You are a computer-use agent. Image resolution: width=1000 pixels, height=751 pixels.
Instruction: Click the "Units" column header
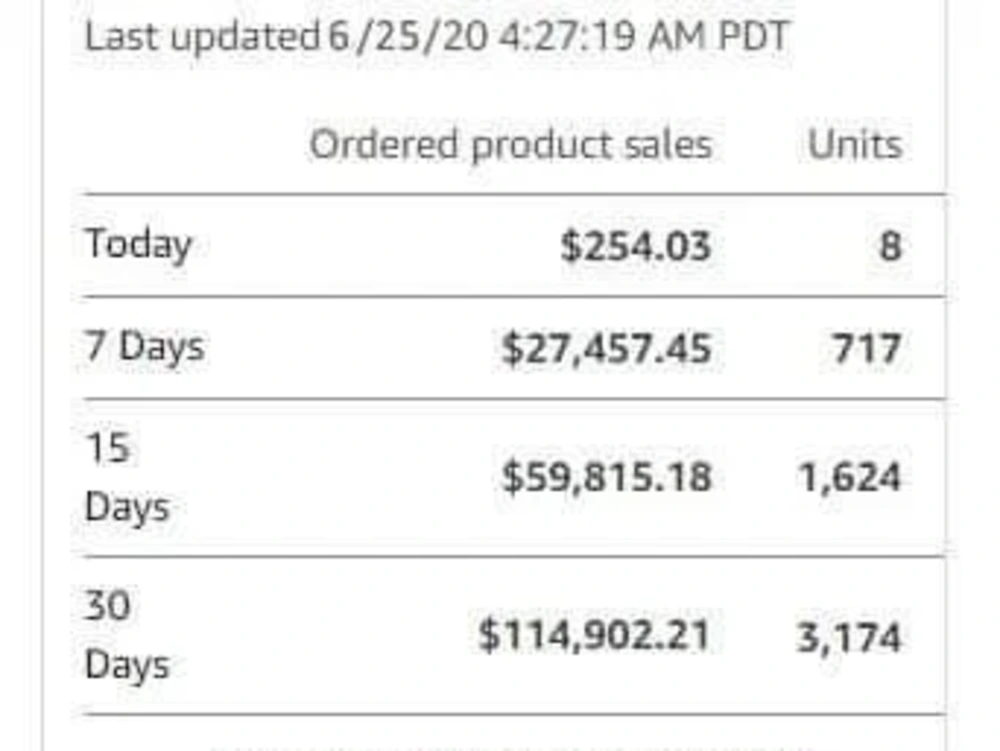pos(855,145)
